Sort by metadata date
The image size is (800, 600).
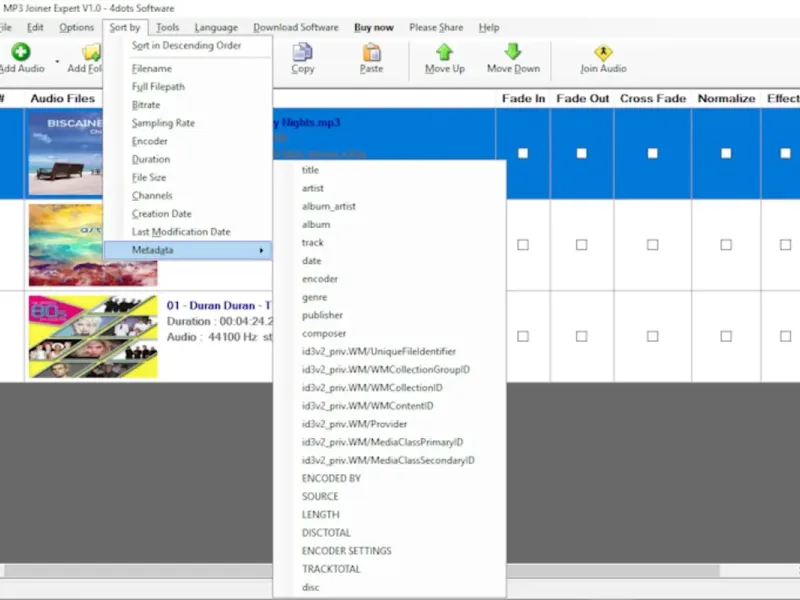tap(389, 261)
